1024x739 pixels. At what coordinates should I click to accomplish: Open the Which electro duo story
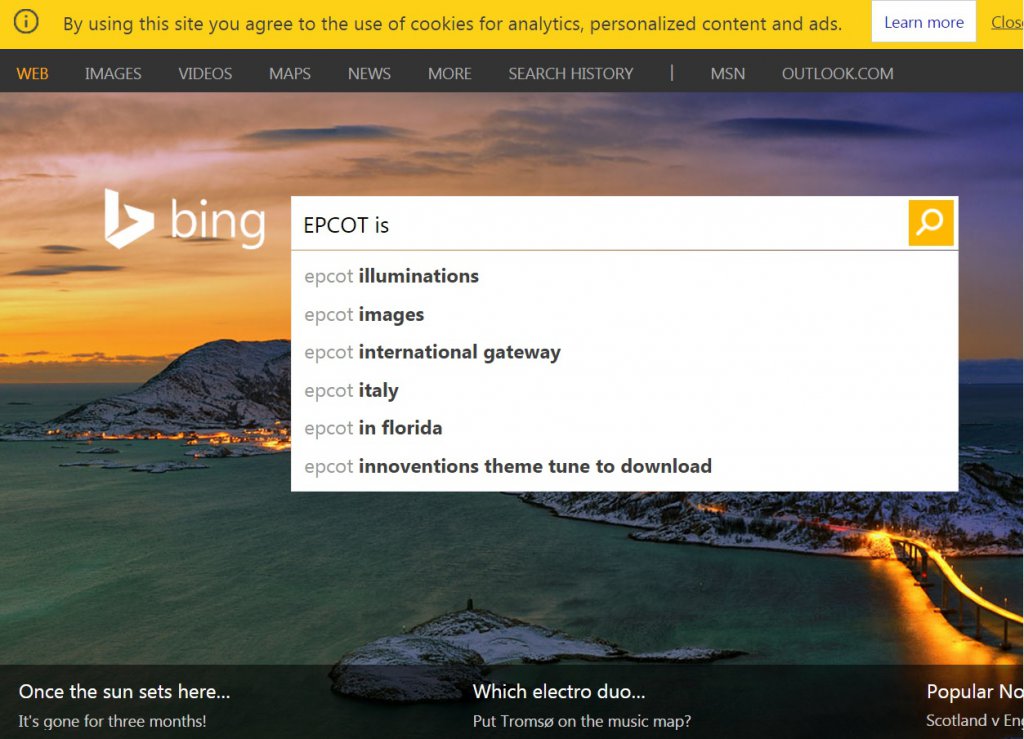click(x=559, y=692)
